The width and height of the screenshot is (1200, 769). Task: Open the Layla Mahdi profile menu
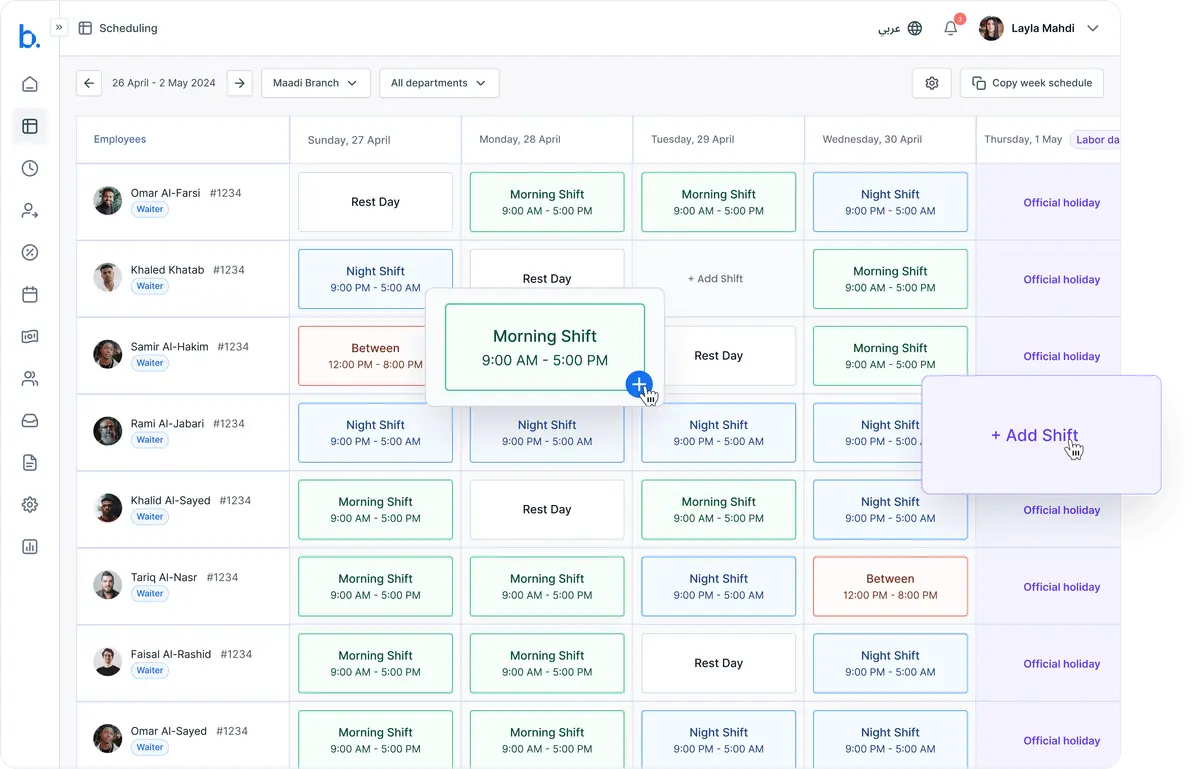pos(1039,28)
